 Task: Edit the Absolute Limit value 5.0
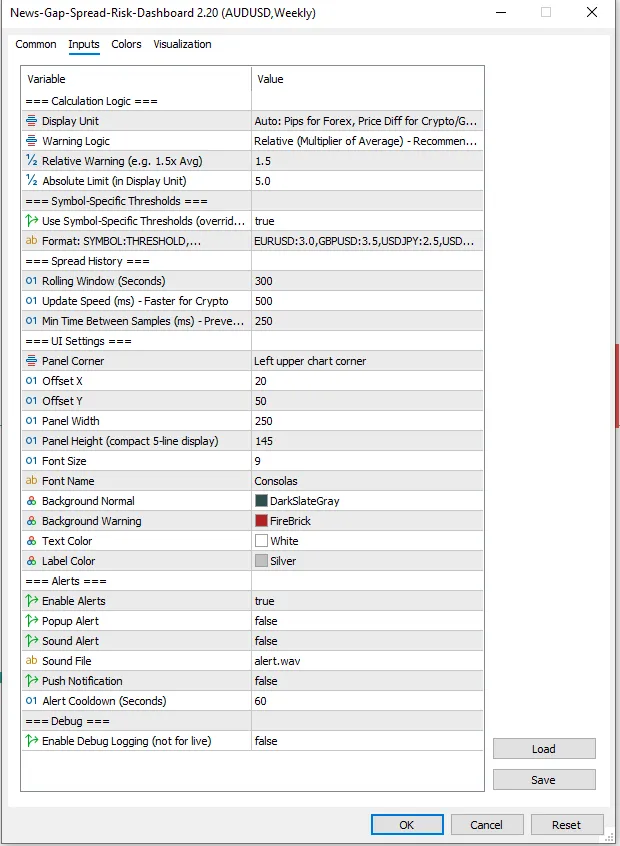(367, 181)
